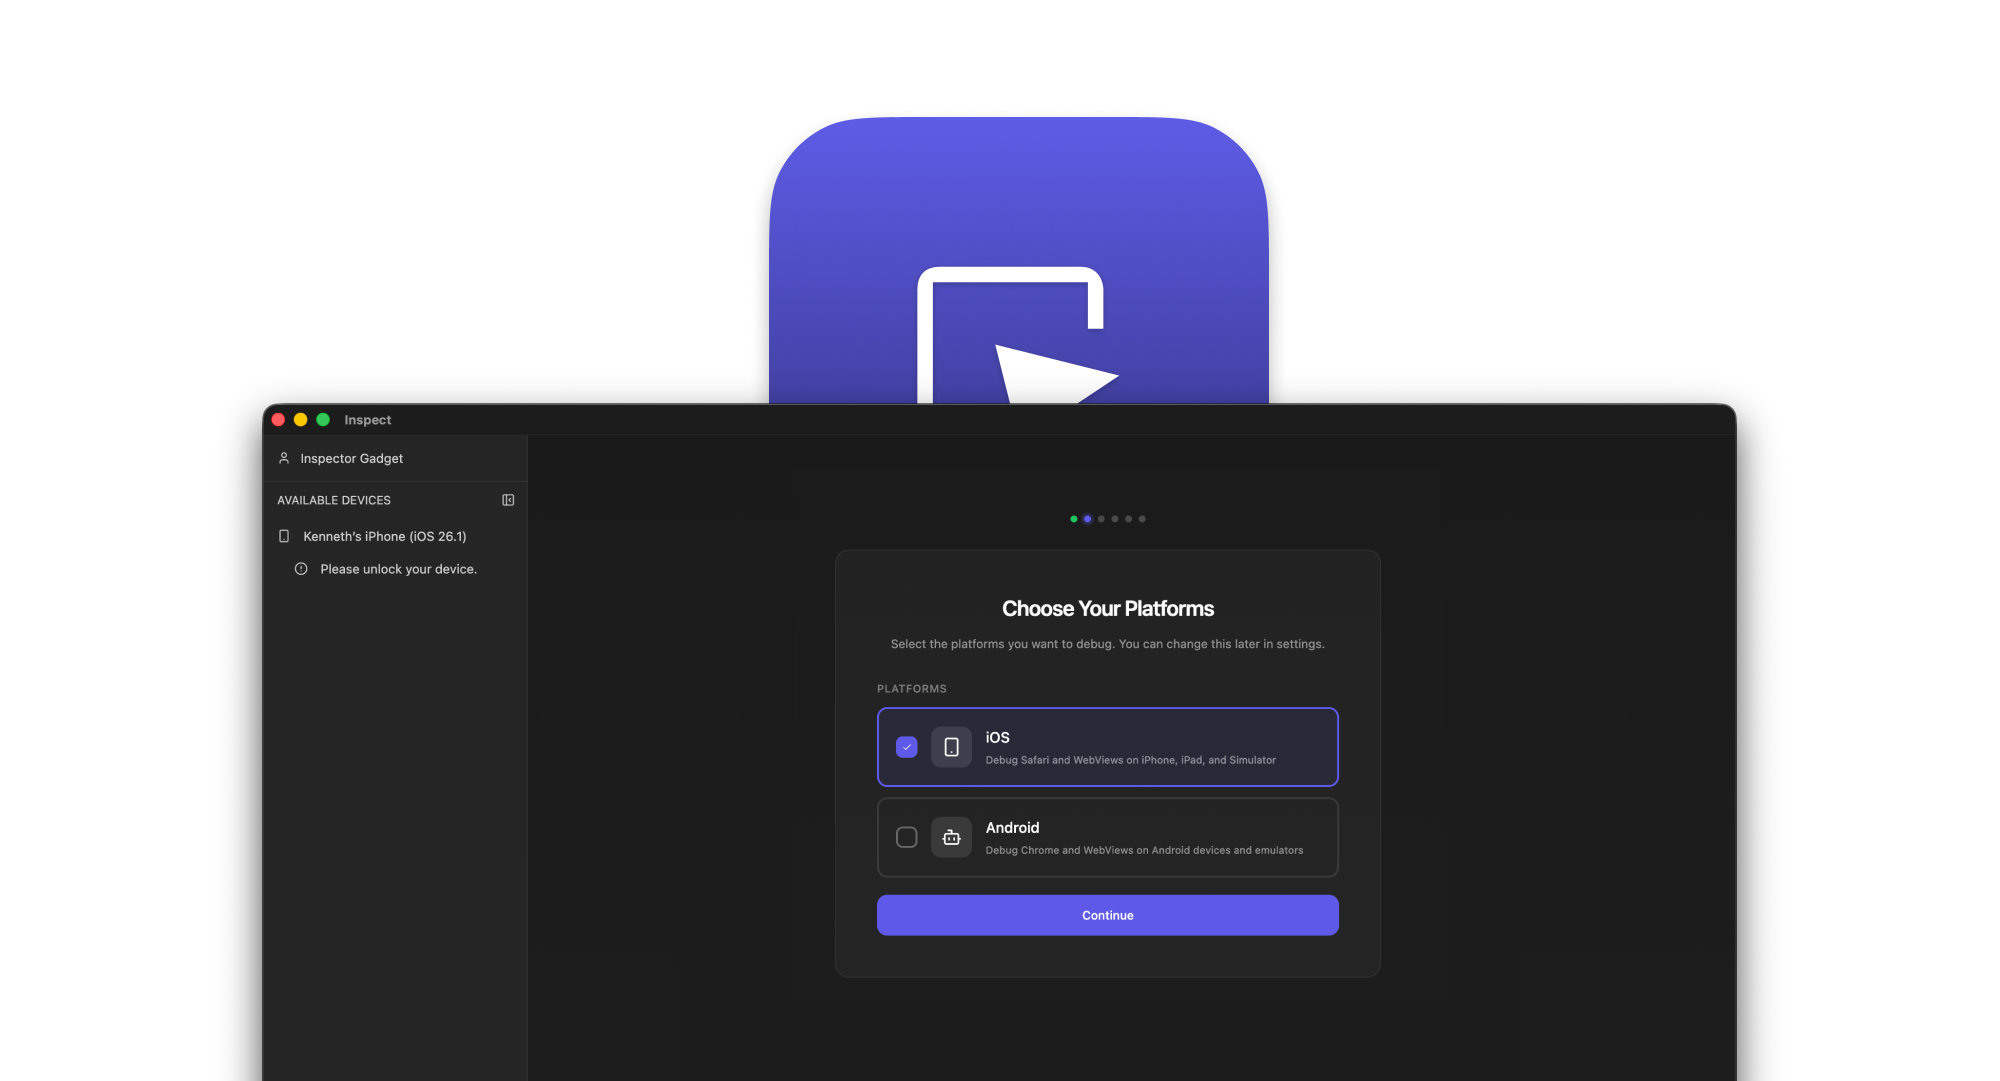Select the Android platform card
This screenshot has height=1081, width=2000.
[x=1150, y=837]
